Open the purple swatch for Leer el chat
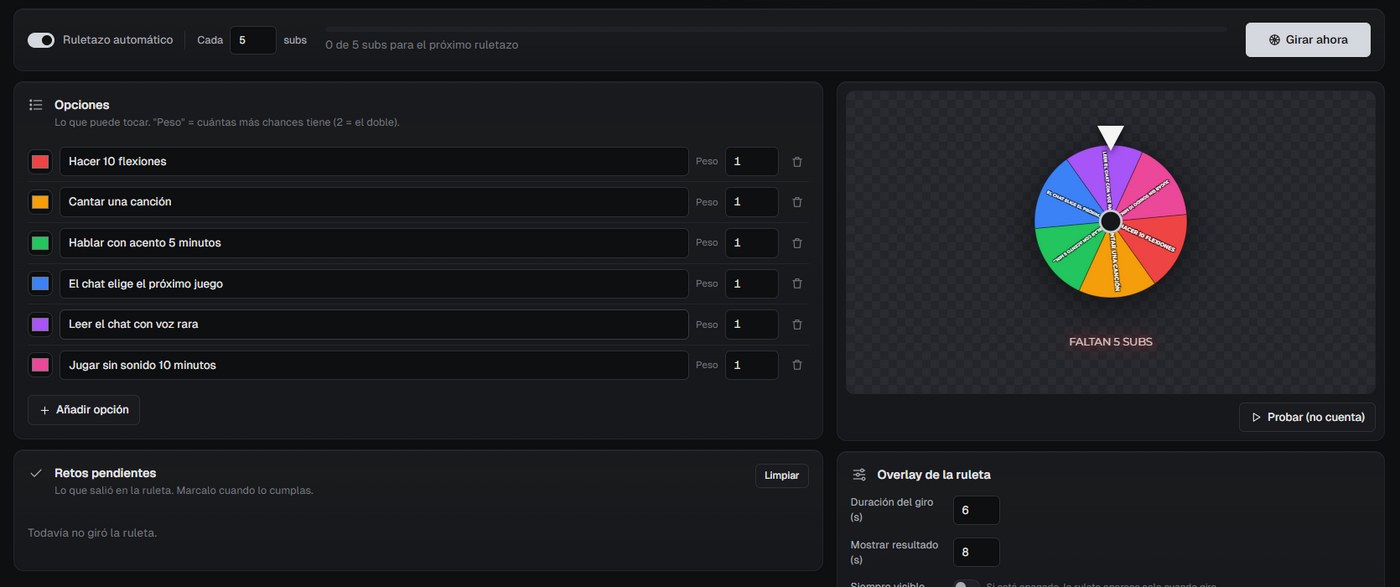Screen dimensions: 1400x587 [40, 324]
